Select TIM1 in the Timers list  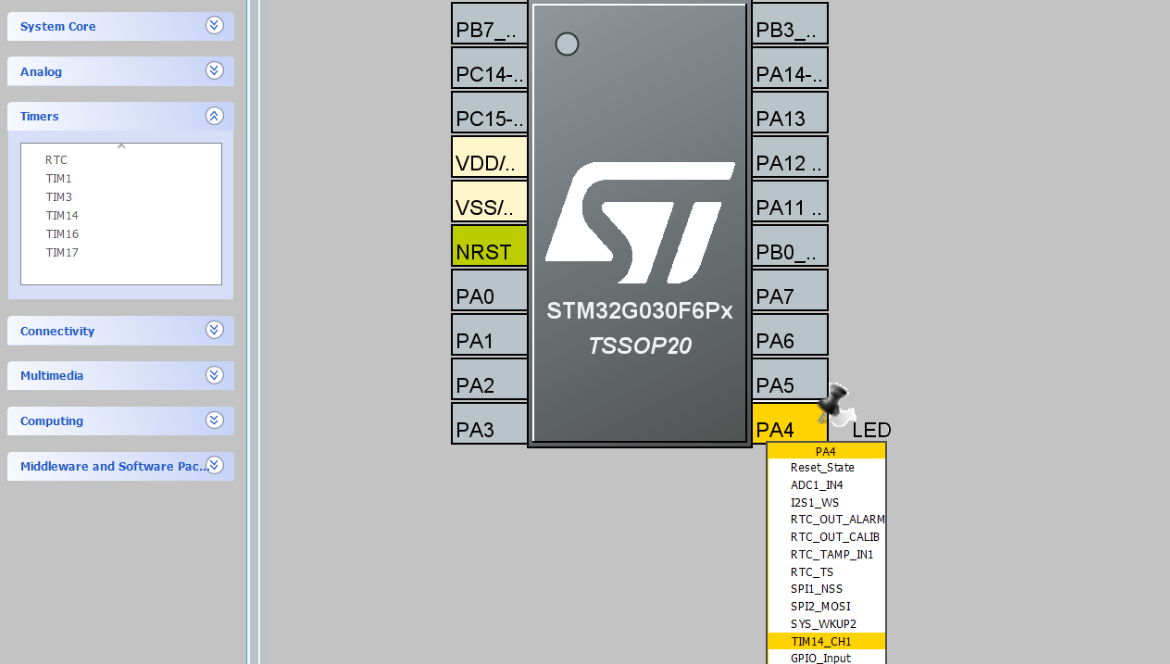(58, 178)
